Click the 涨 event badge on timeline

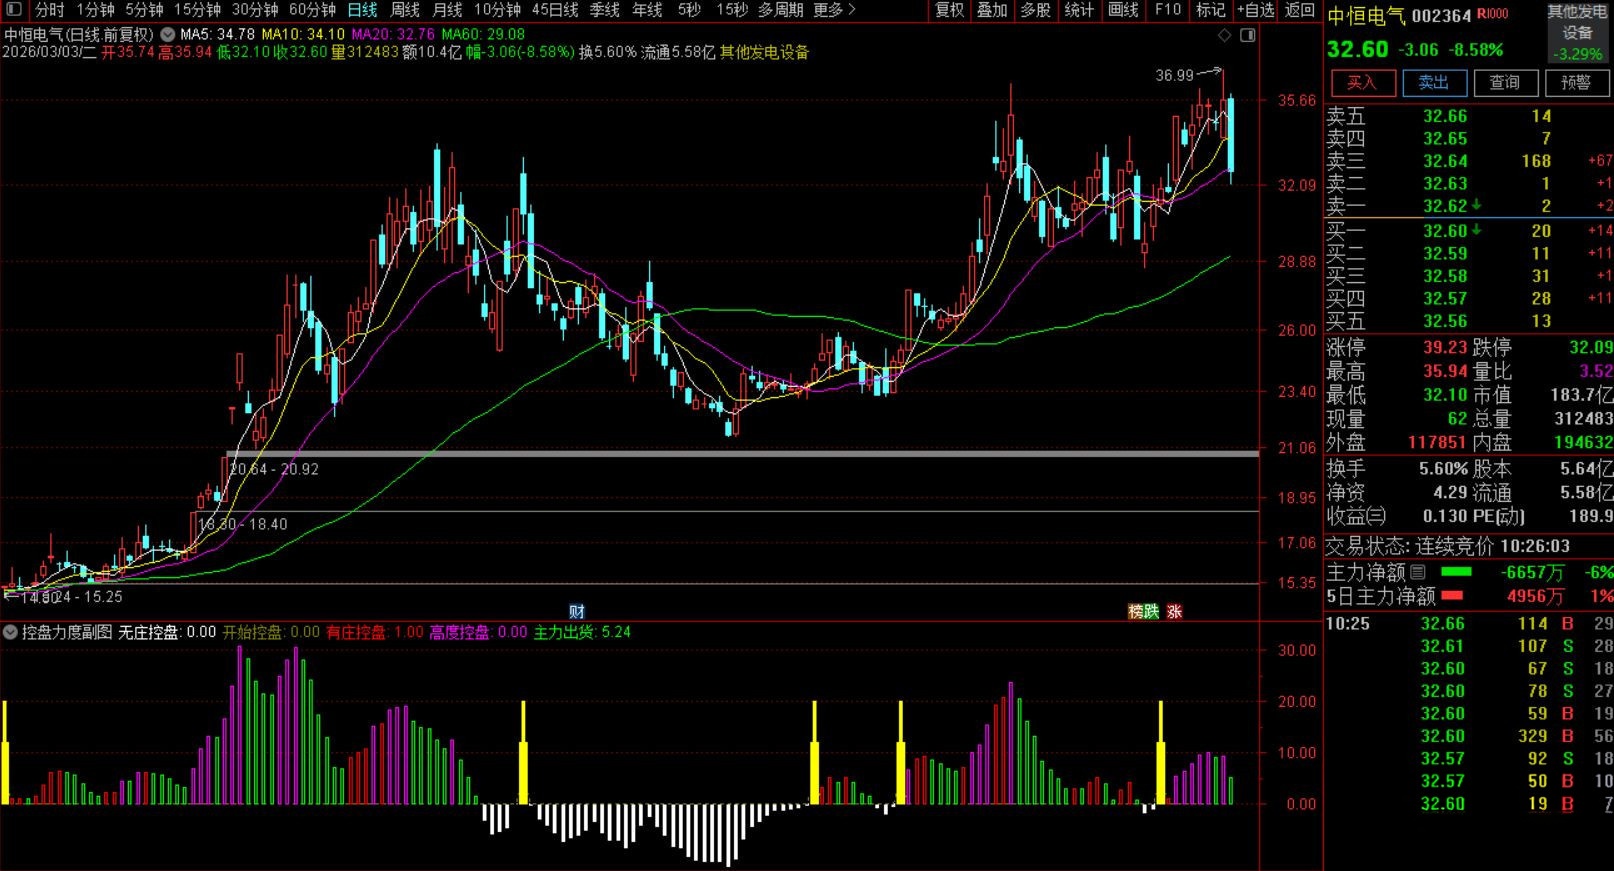1174,612
